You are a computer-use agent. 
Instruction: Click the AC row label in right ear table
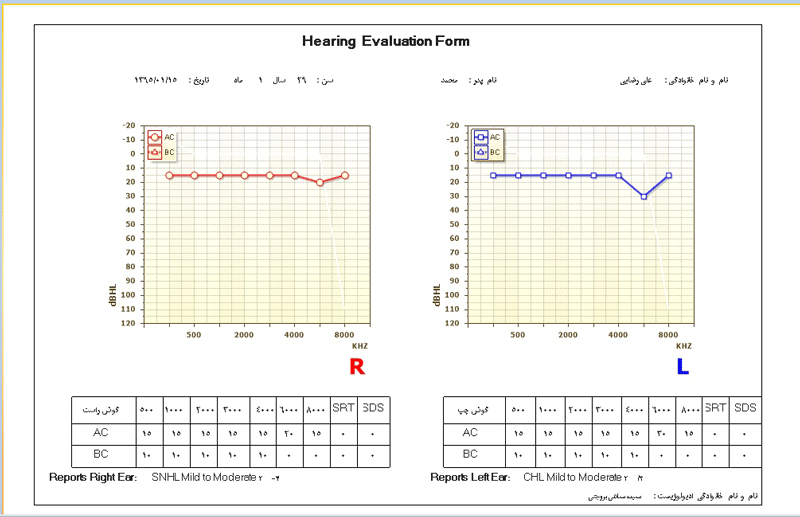pos(101,433)
